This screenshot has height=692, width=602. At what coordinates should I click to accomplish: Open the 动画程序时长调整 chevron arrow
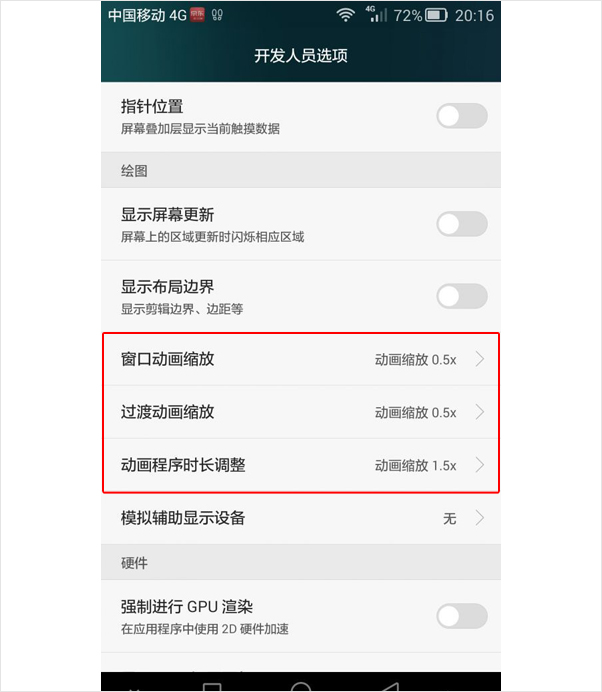[480, 465]
